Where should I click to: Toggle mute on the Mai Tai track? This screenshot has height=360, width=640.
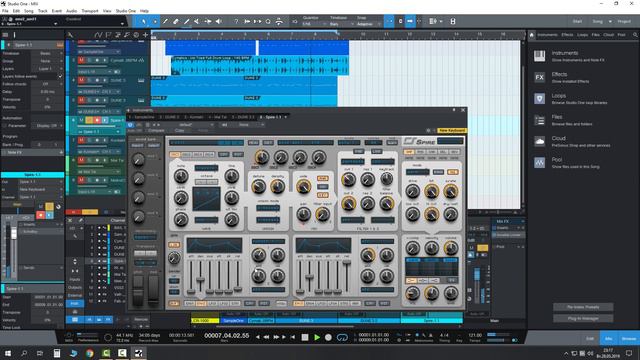[x=81, y=160]
